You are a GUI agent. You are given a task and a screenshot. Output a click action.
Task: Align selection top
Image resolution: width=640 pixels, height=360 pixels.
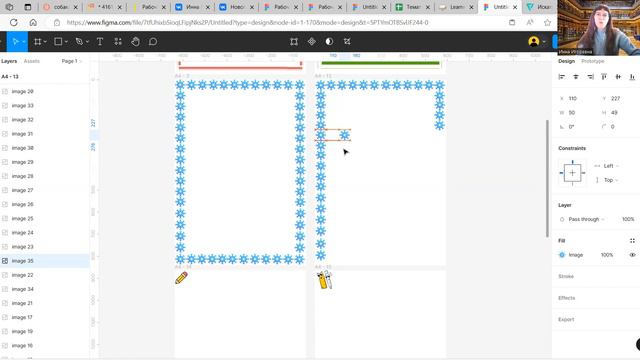(604, 77)
